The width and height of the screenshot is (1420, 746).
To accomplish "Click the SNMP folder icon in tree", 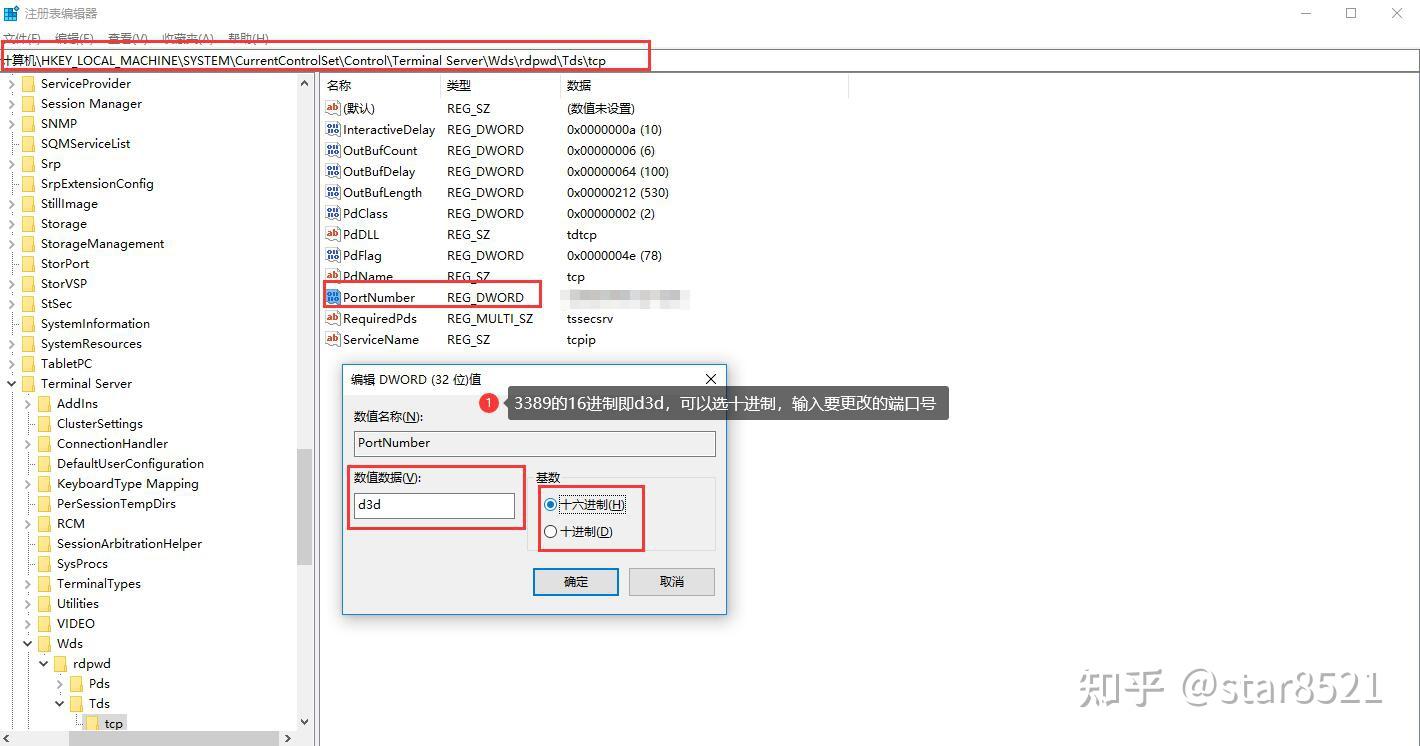I will [x=28, y=123].
